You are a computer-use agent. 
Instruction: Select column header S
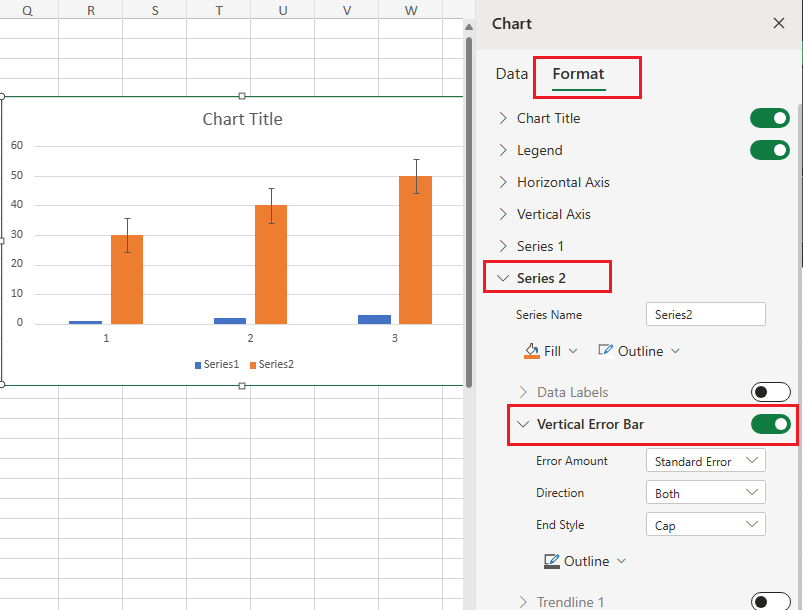155,10
